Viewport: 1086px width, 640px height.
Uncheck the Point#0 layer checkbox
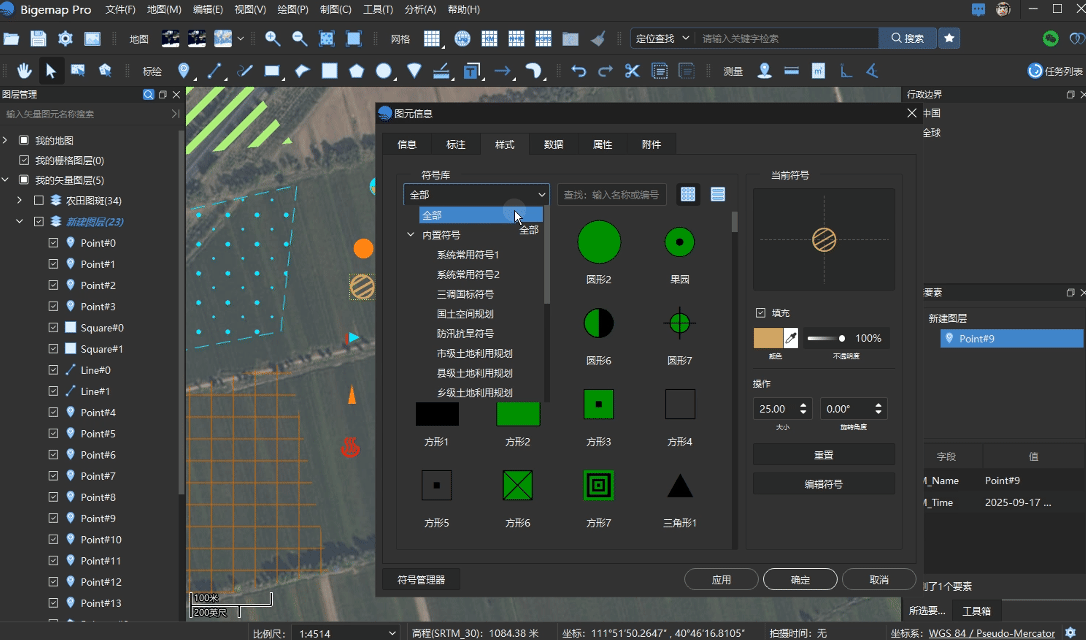coord(54,243)
